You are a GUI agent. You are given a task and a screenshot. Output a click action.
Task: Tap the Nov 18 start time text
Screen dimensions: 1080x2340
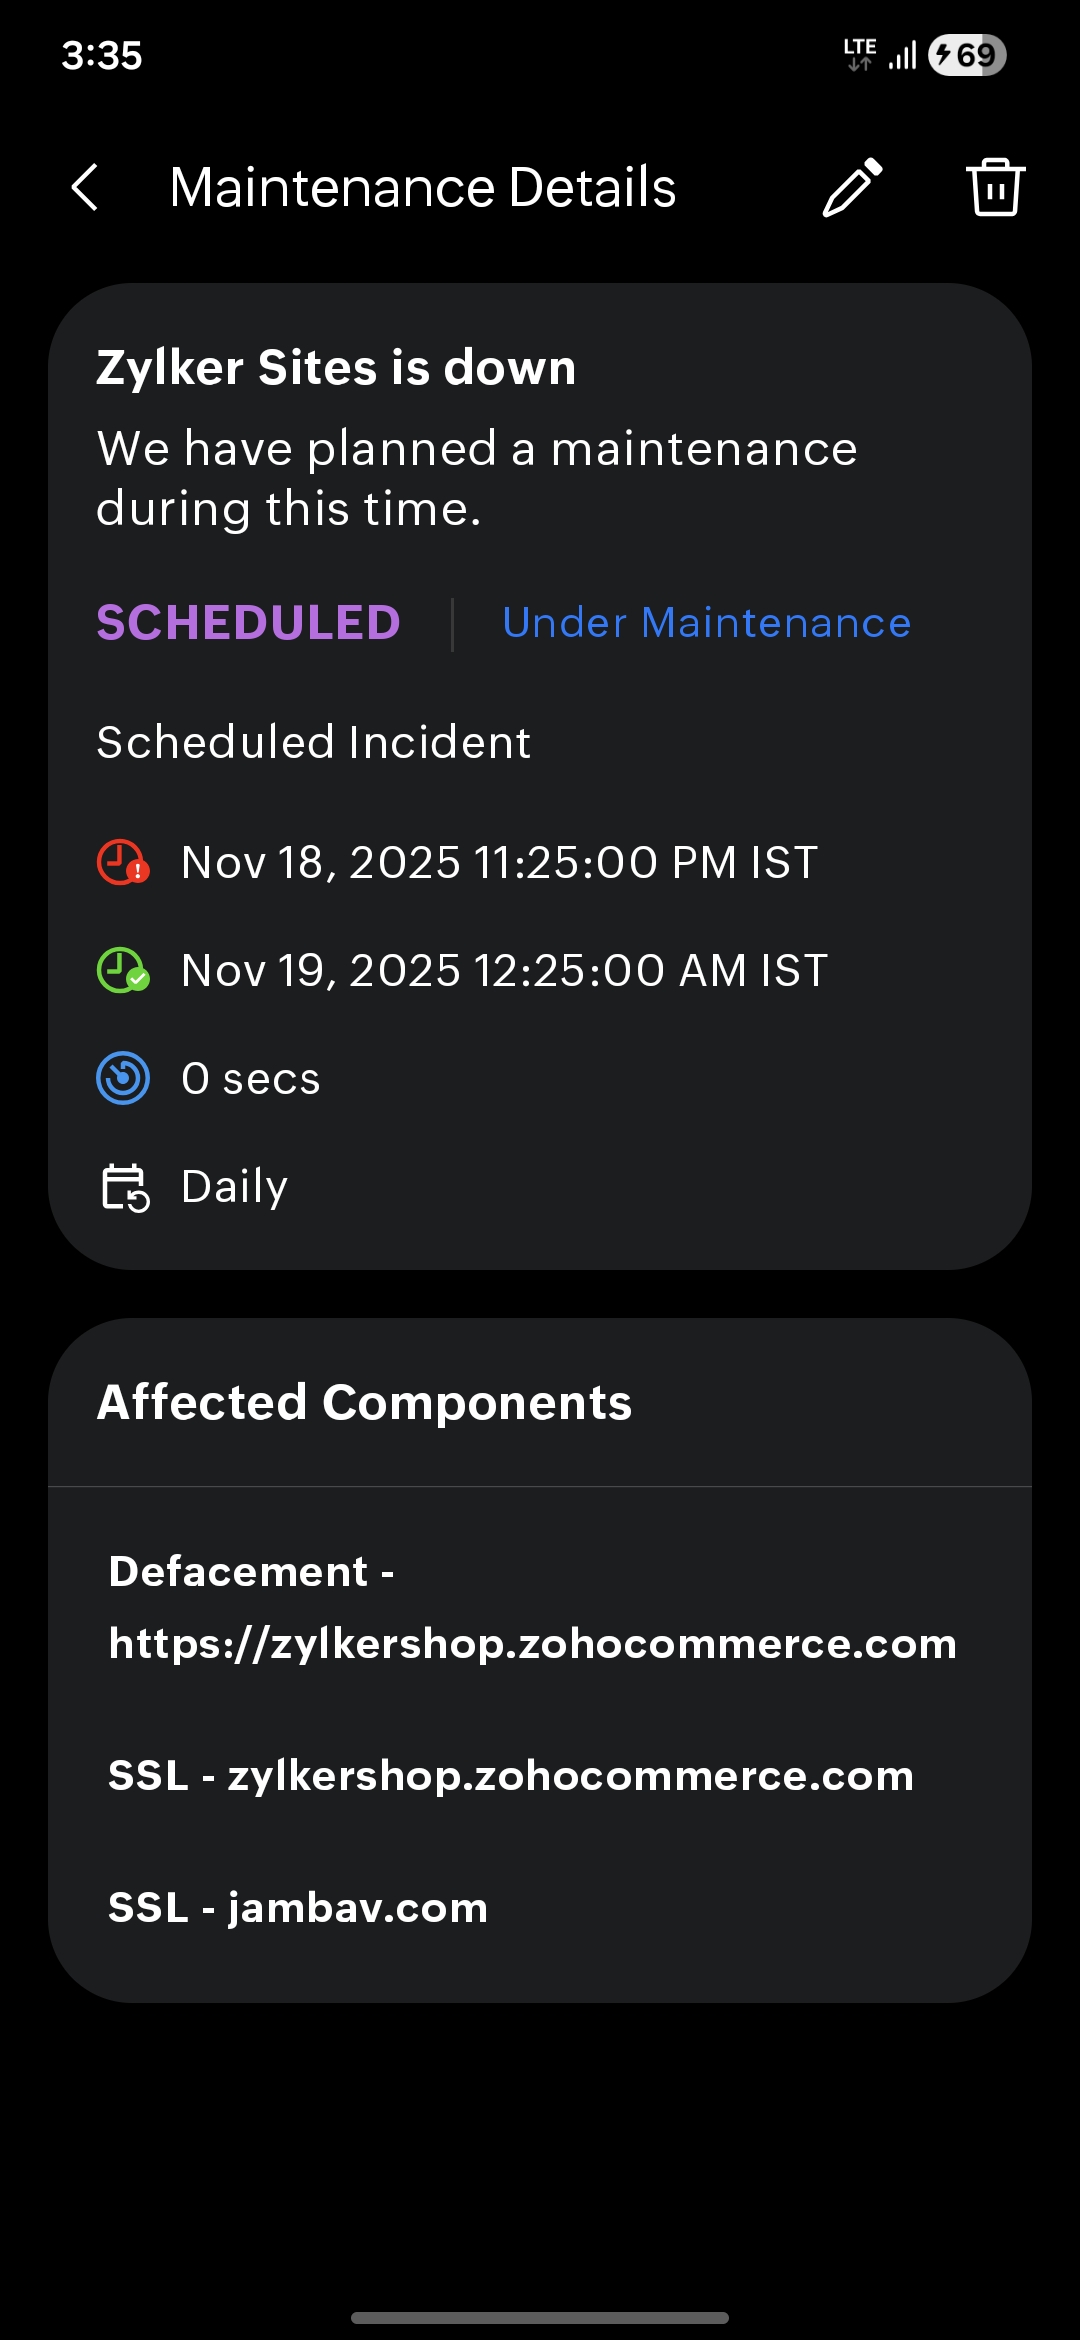[499, 862]
